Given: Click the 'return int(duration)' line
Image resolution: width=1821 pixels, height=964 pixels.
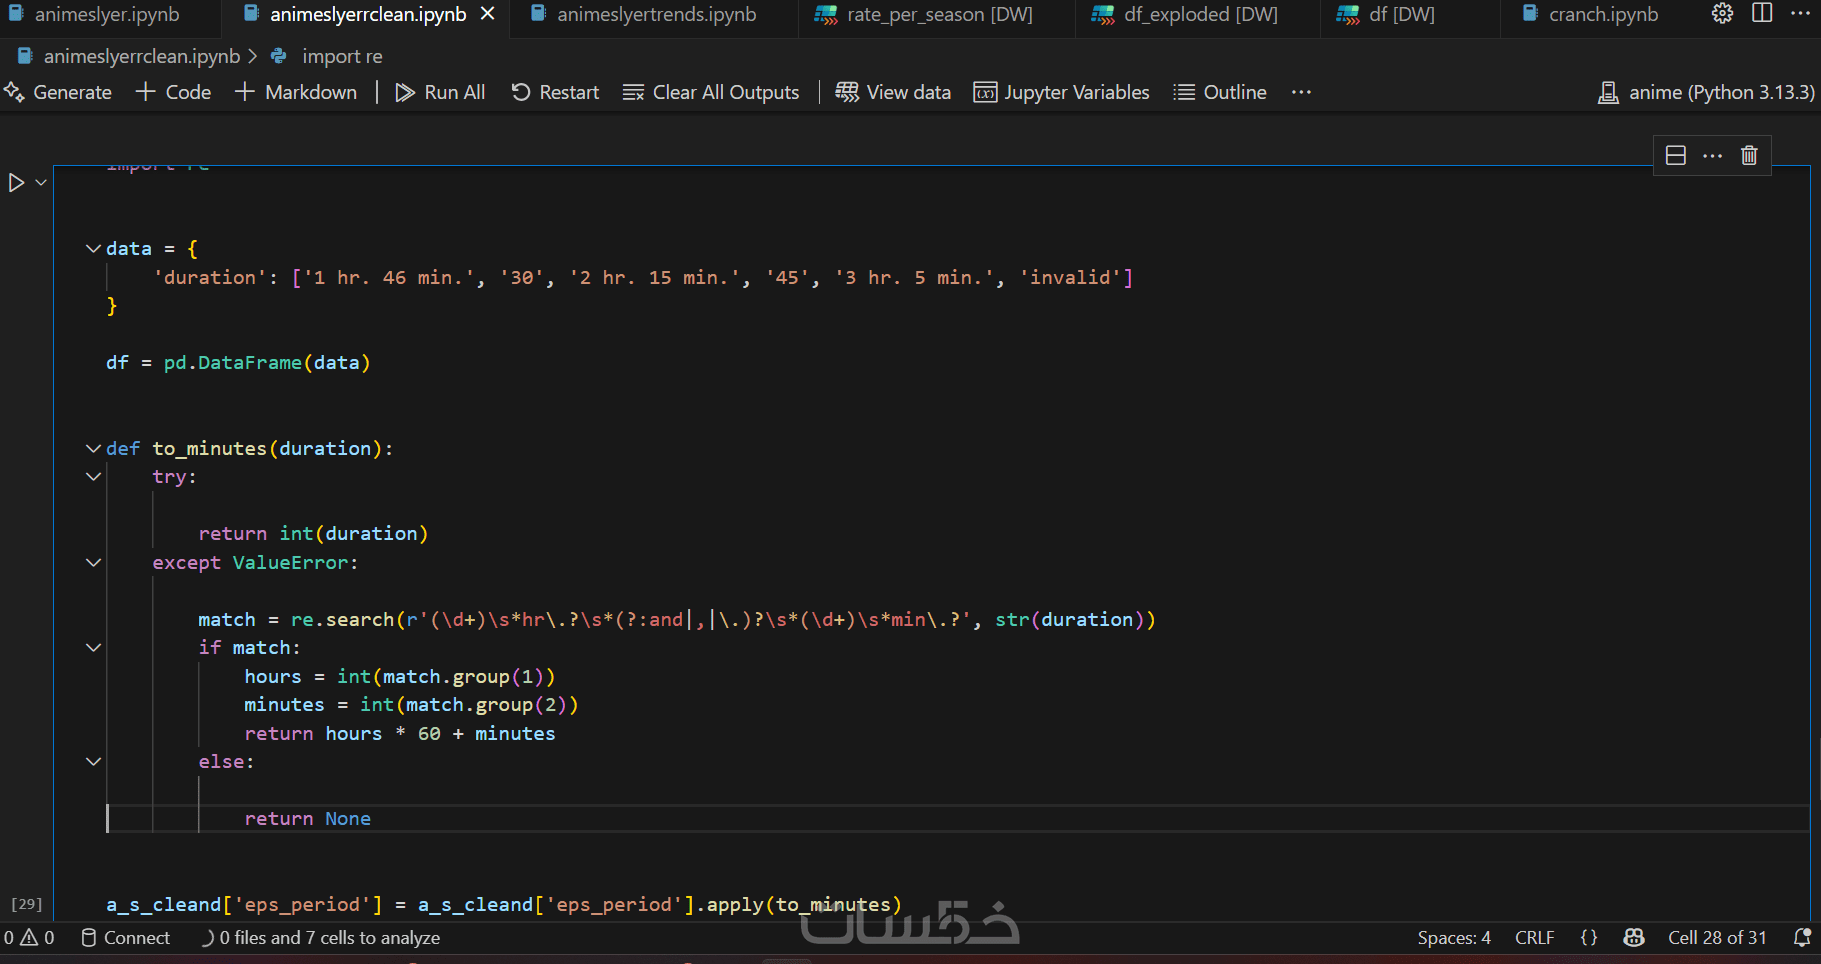Looking at the screenshot, I should [x=313, y=534].
